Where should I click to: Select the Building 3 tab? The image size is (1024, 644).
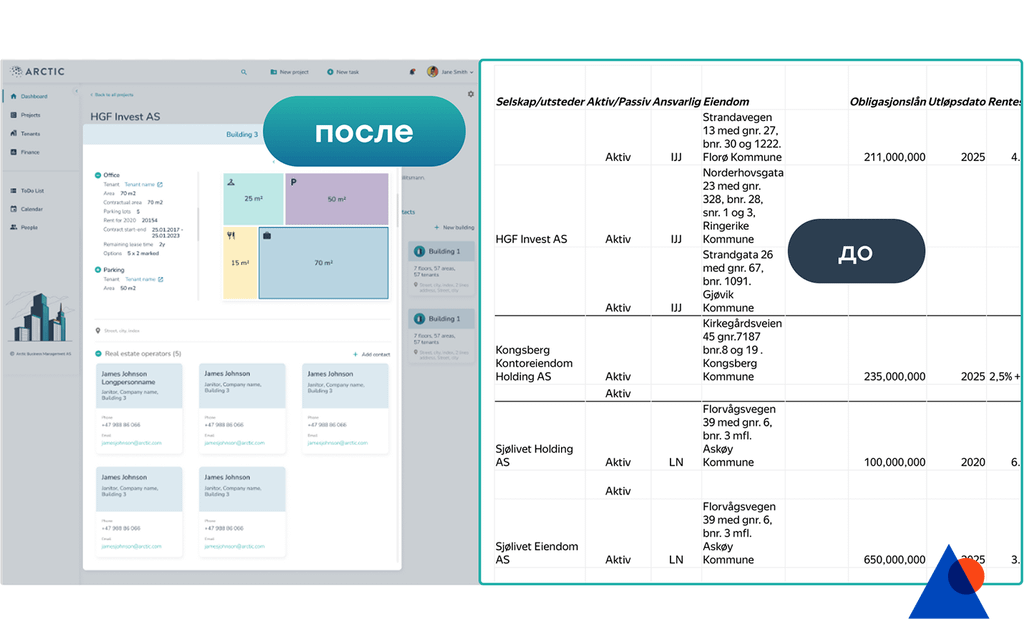point(242,135)
